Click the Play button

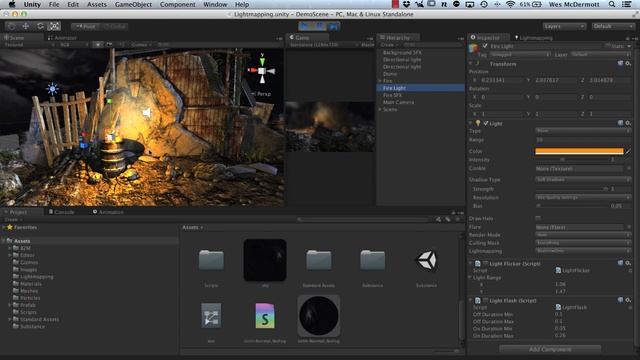[304, 27]
